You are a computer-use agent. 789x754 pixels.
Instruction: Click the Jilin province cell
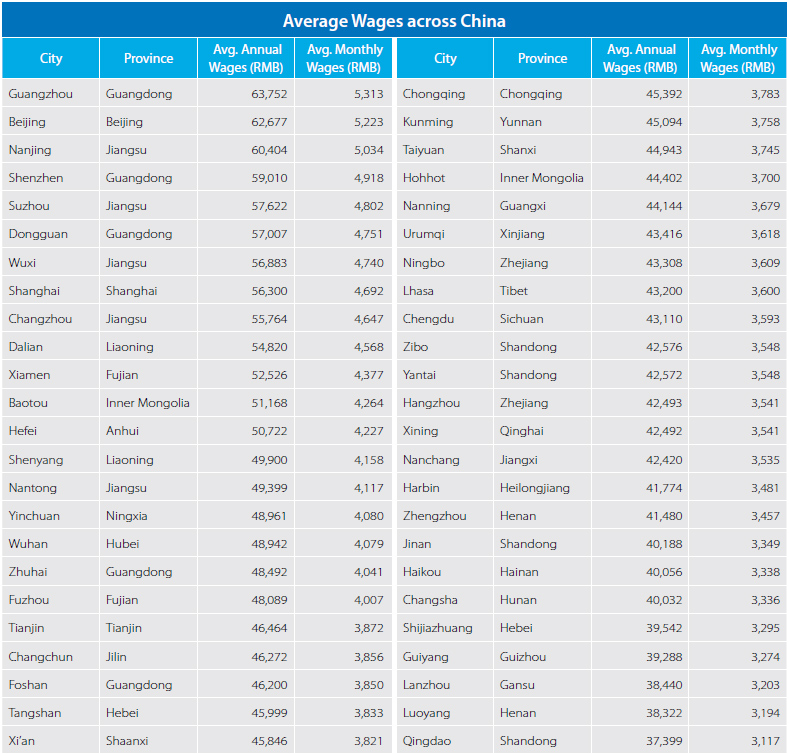pos(117,657)
